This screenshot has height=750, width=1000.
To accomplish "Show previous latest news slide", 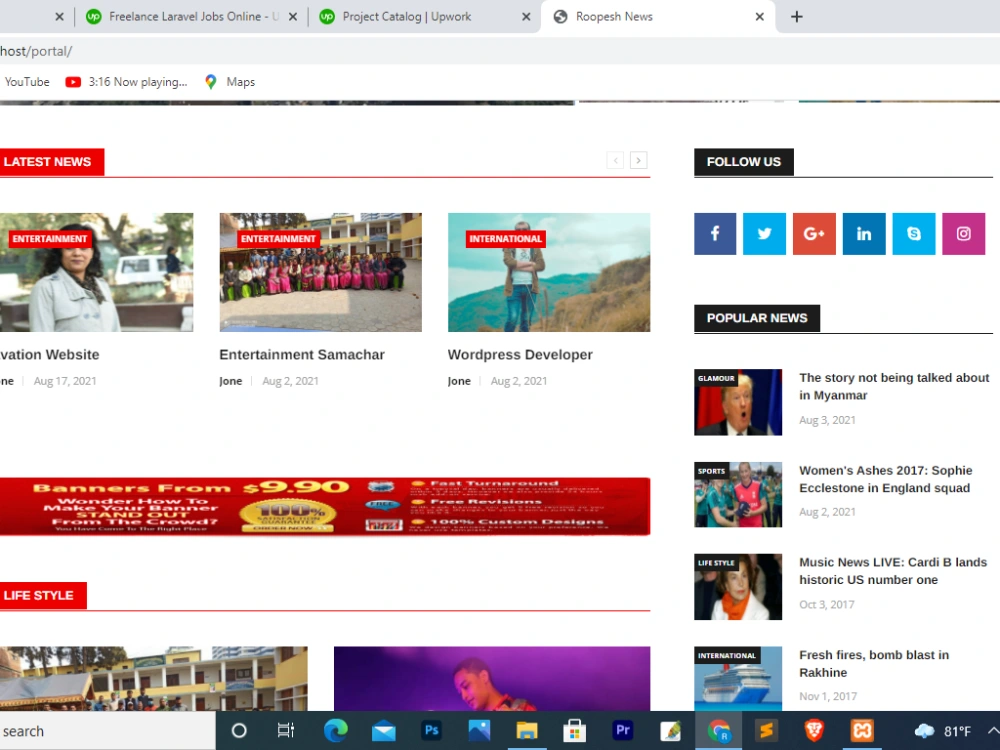I will coord(615,160).
